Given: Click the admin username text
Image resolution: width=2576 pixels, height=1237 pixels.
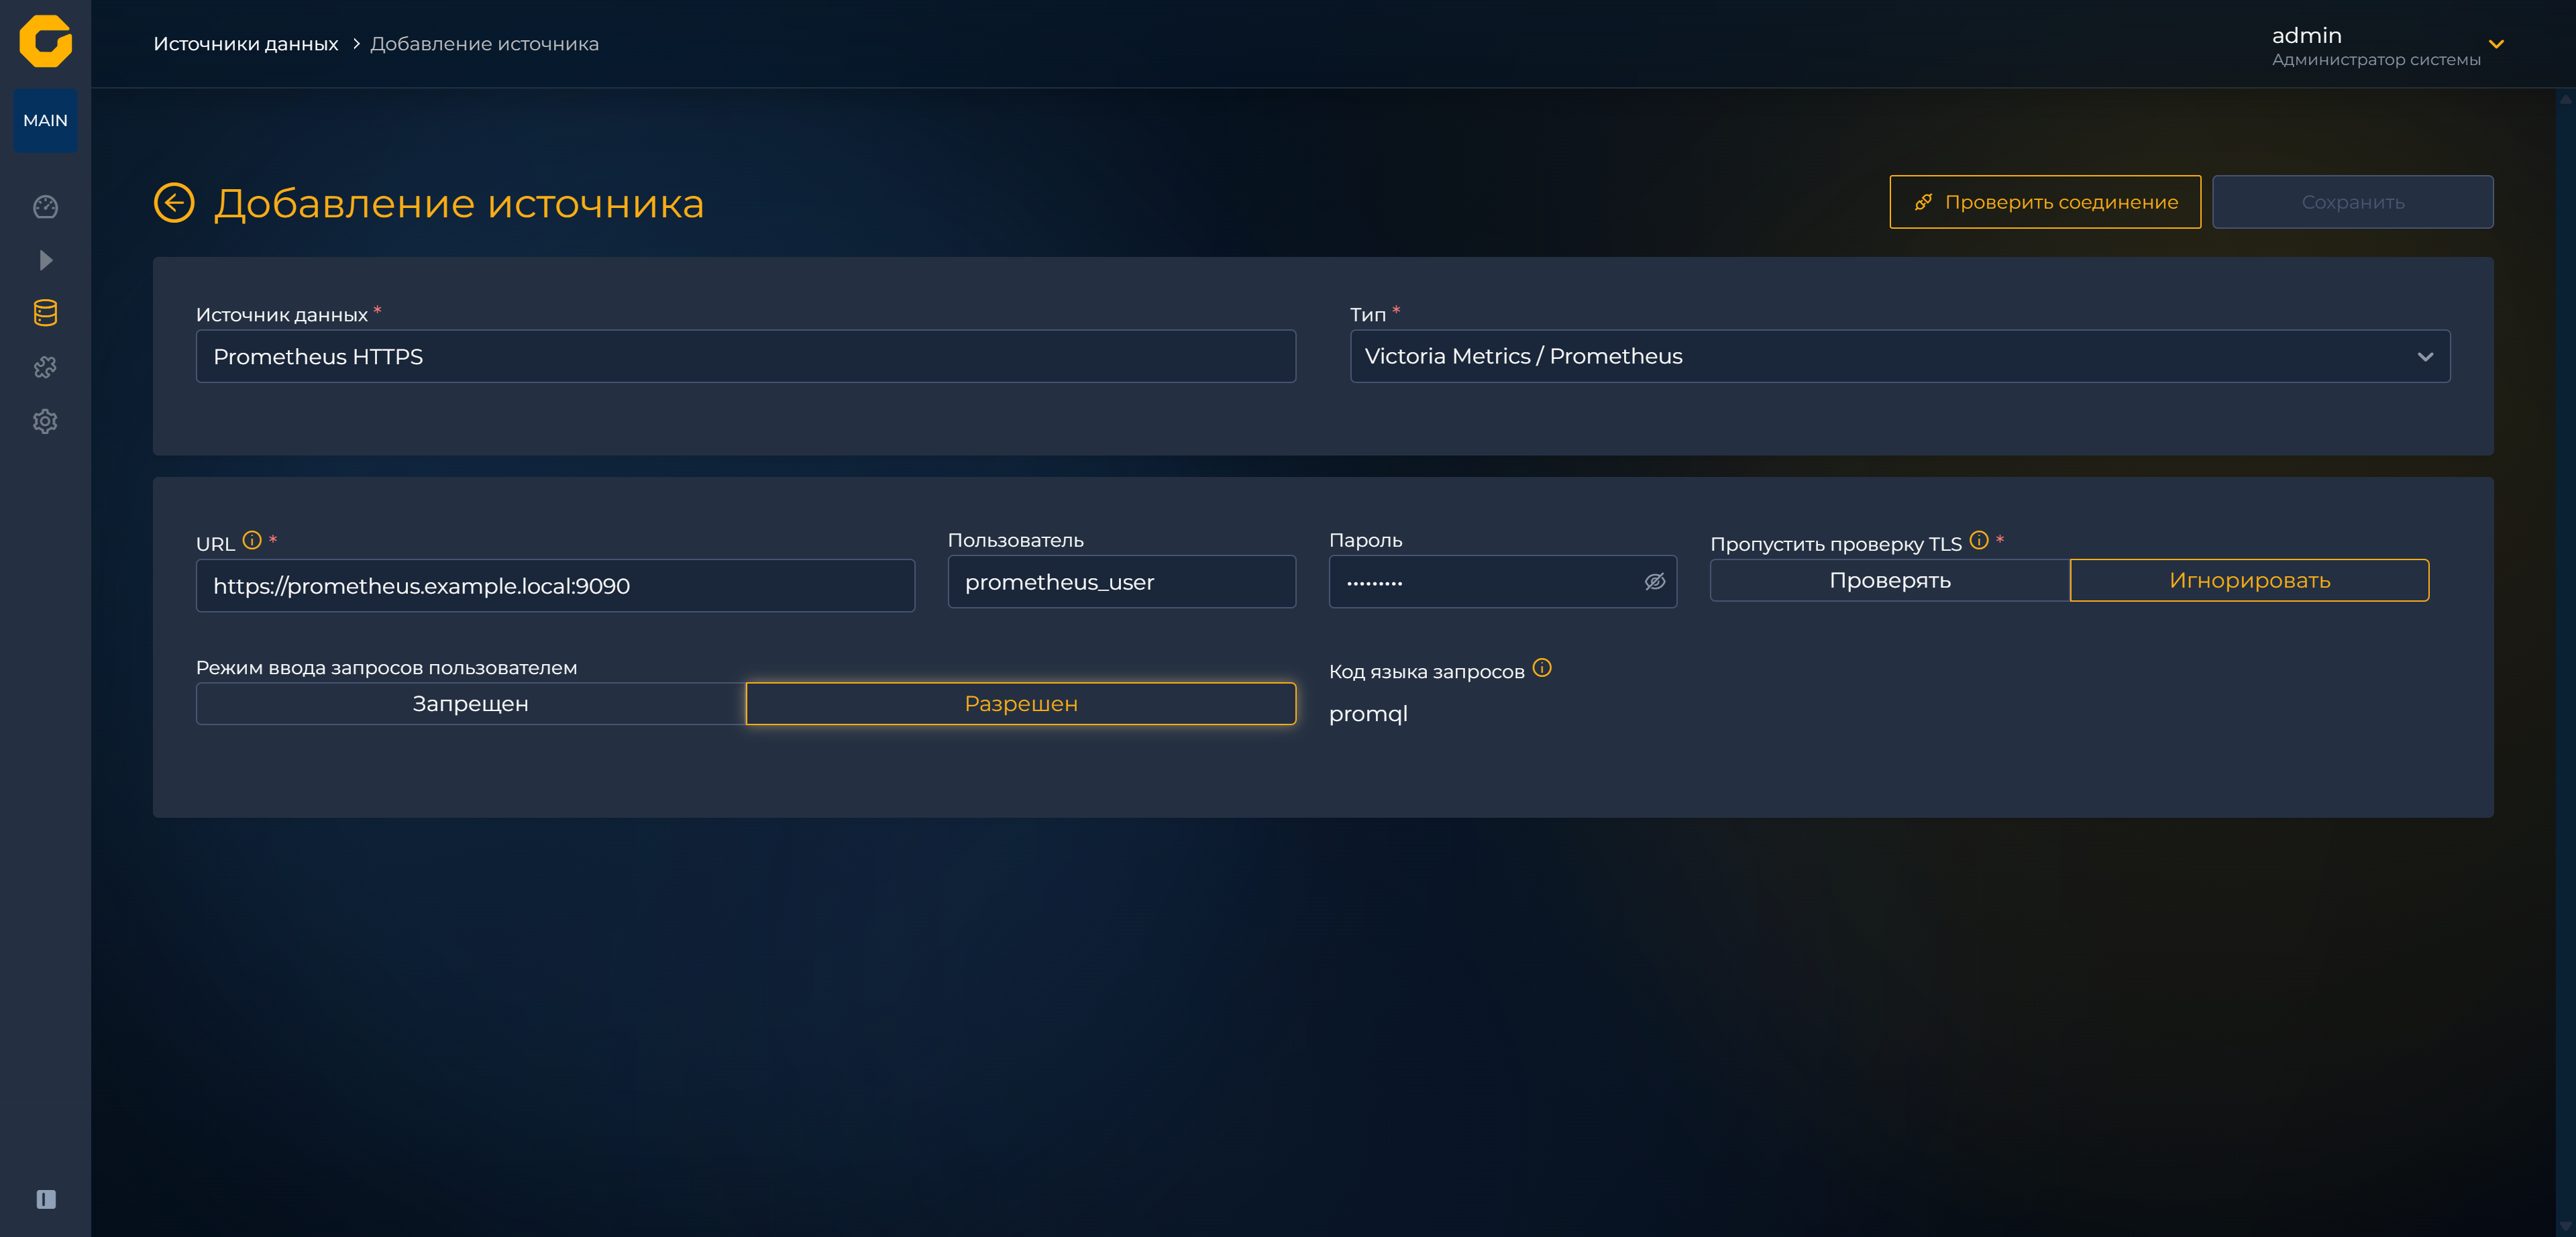Looking at the screenshot, I should pos(2306,35).
